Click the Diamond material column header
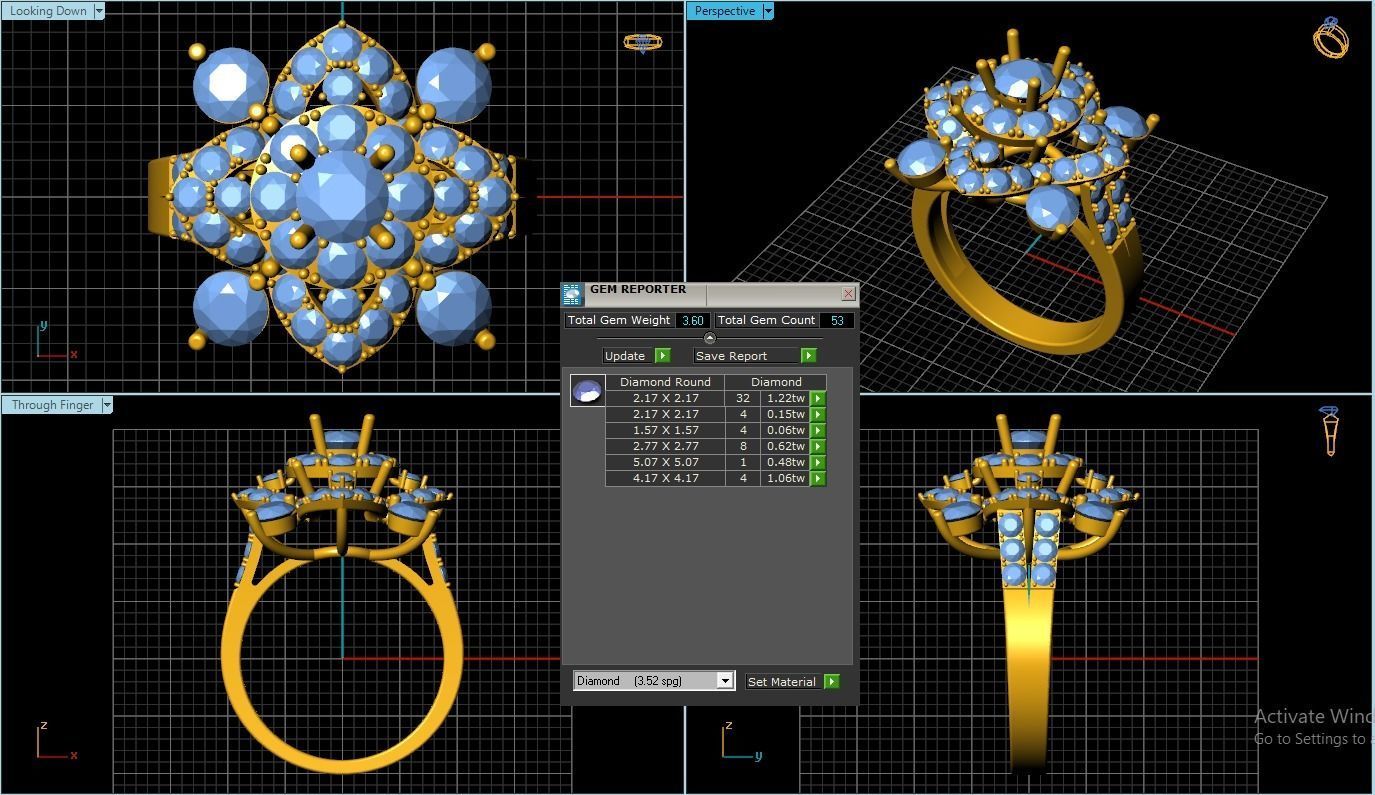1375x795 pixels. [776, 382]
